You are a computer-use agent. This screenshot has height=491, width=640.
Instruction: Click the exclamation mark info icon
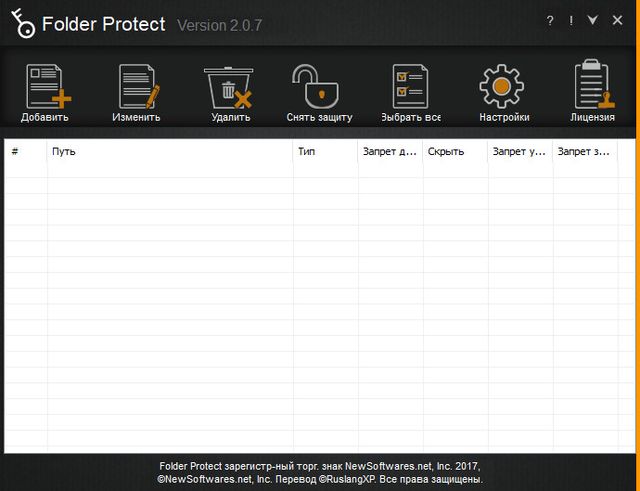[571, 20]
